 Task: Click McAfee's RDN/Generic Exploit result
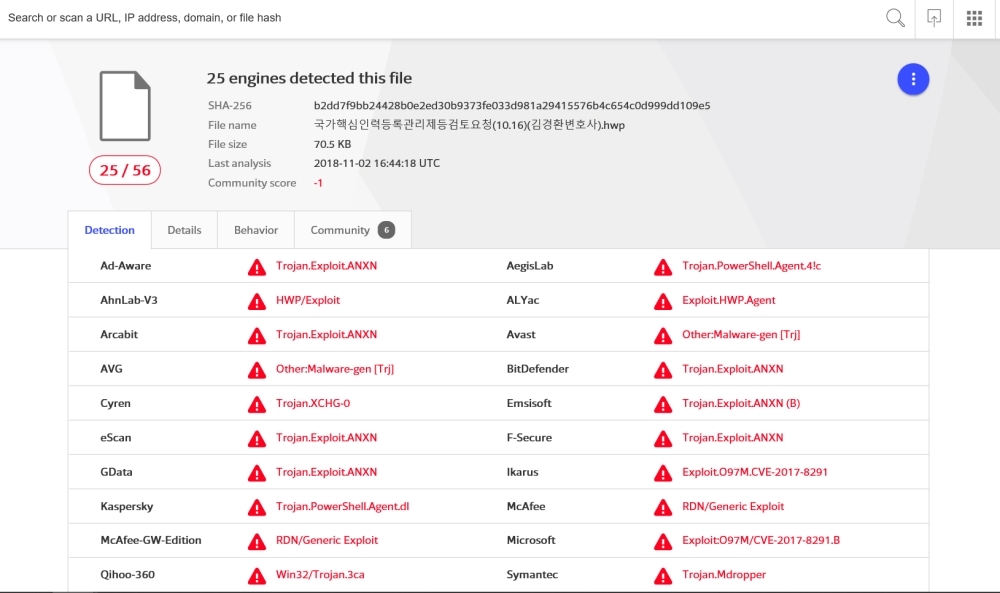tap(733, 507)
